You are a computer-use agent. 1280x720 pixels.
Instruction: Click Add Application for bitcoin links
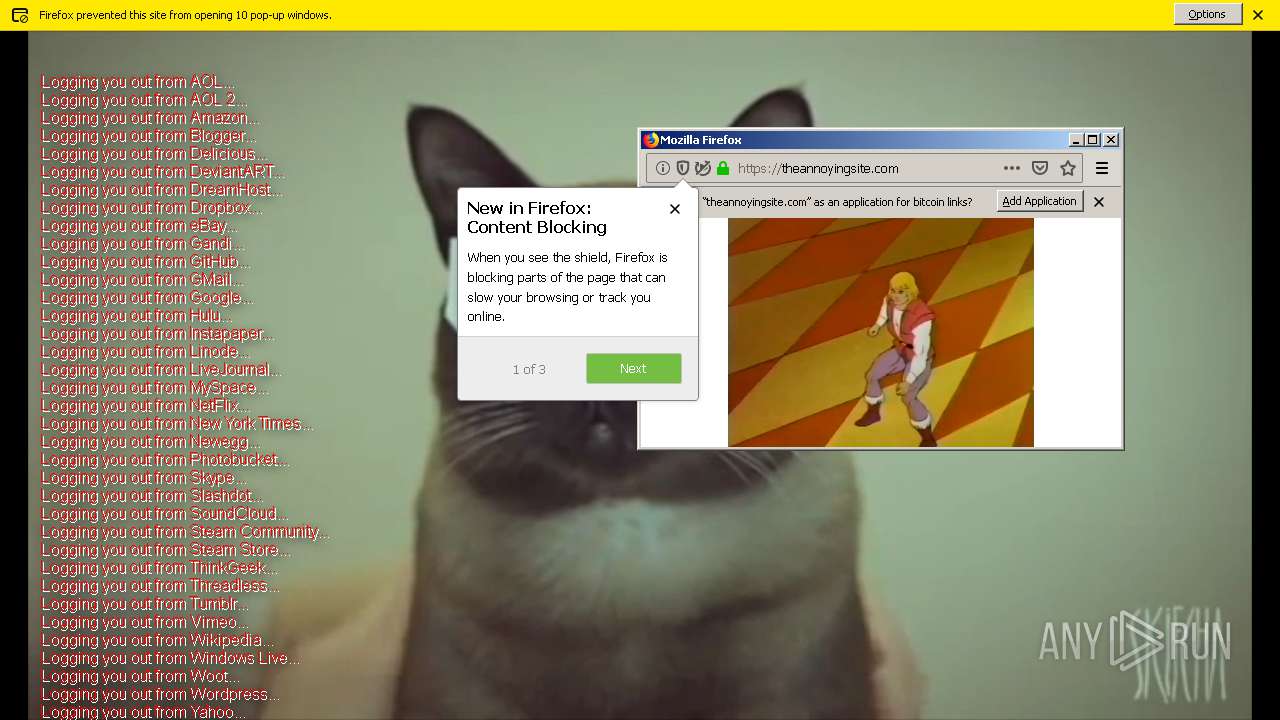click(1040, 201)
